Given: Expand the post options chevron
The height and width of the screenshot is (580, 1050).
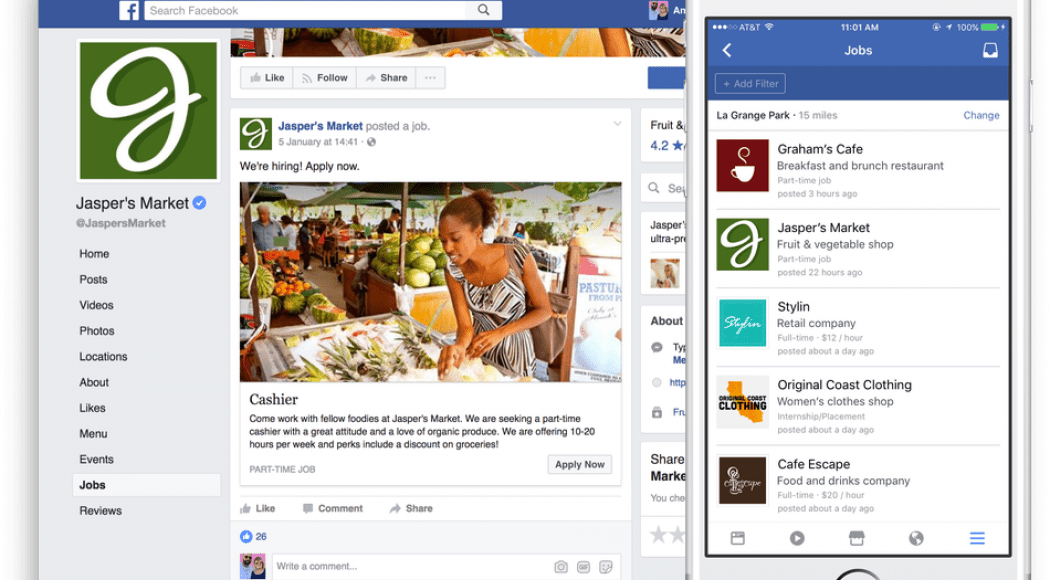Looking at the screenshot, I should (617, 124).
